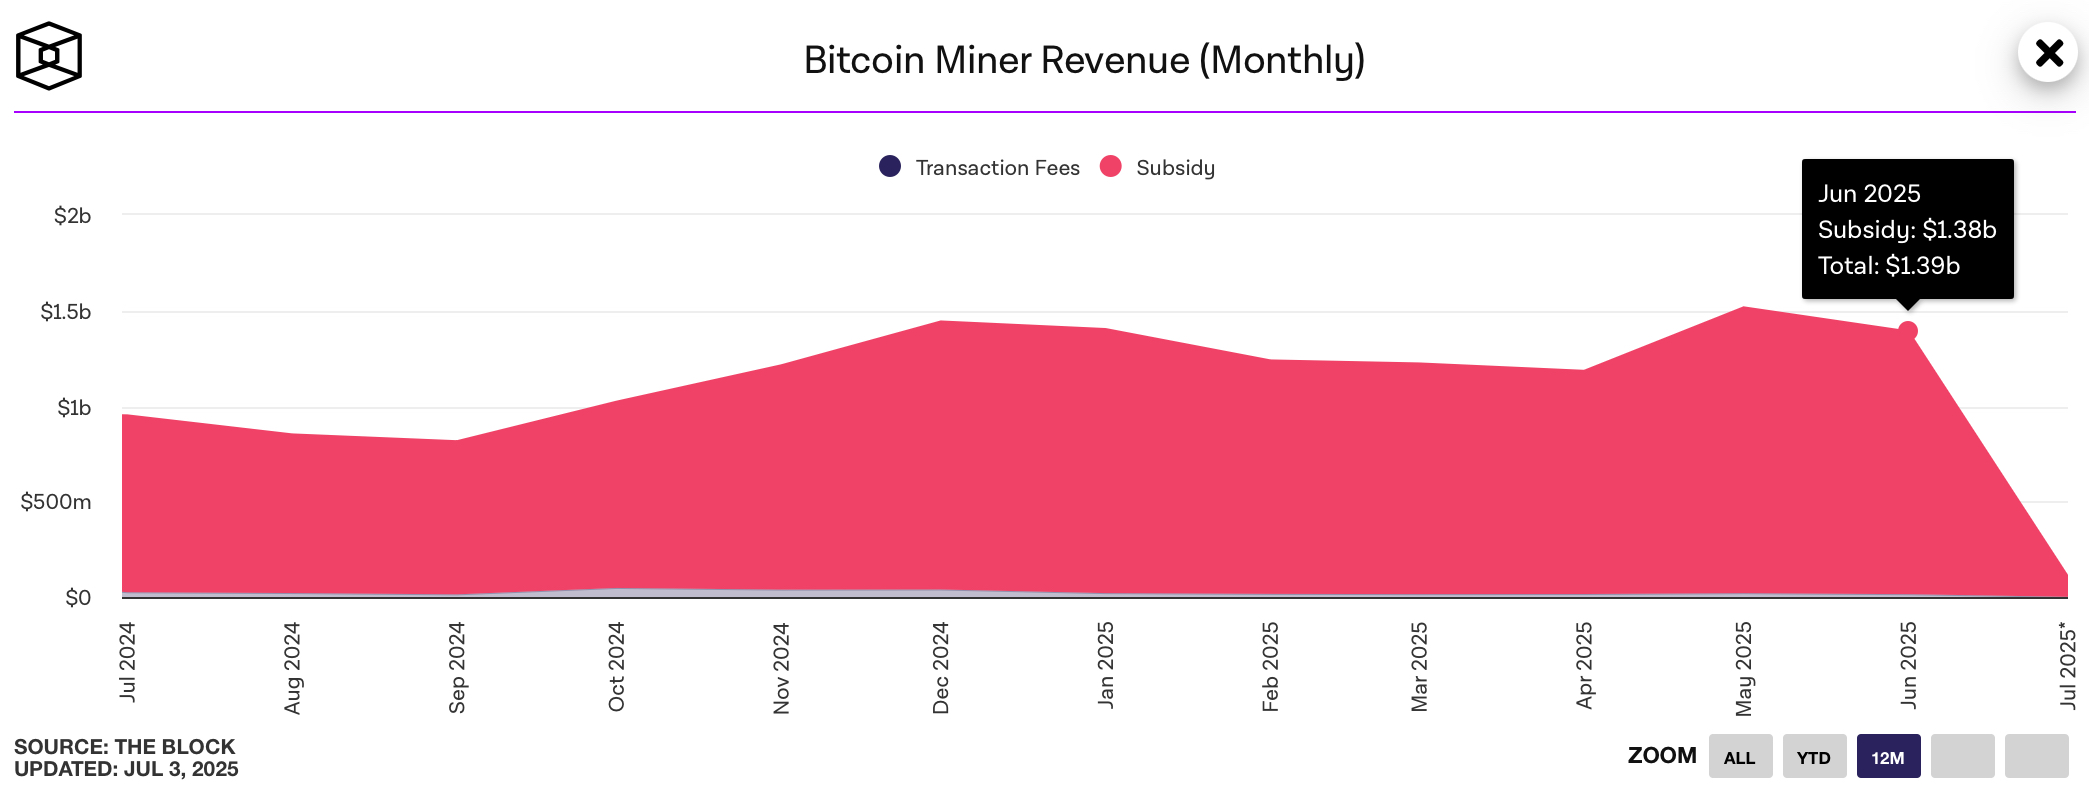This screenshot has width=2089, height=801.
Task: Click the Jun 2025 tooltip box
Action: click(x=1907, y=229)
